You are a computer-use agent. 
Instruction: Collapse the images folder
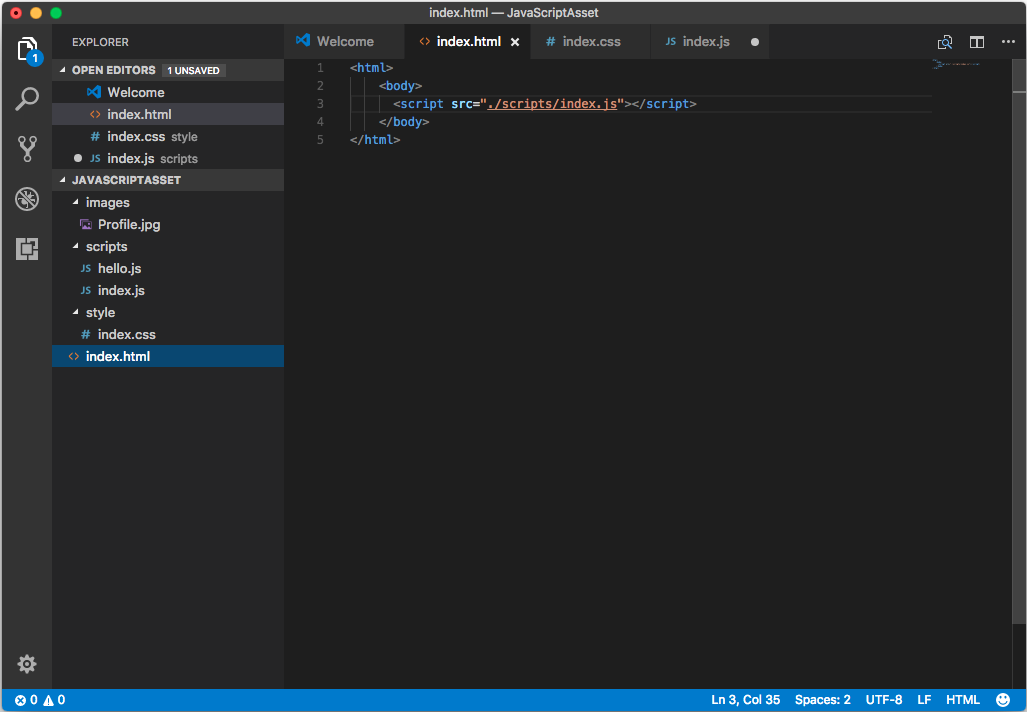pos(75,202)
